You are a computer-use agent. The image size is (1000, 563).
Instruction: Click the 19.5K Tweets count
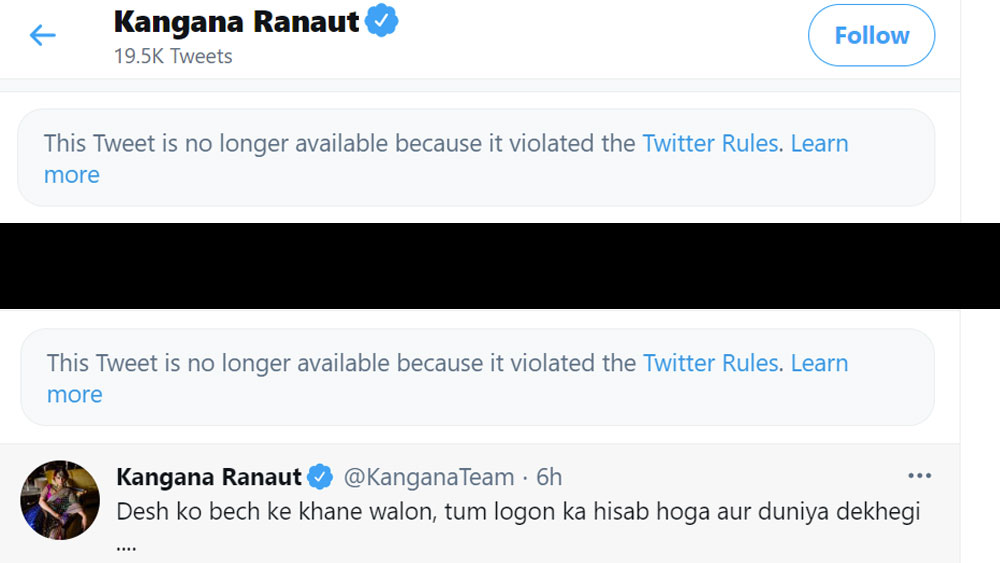click(173, 56)
